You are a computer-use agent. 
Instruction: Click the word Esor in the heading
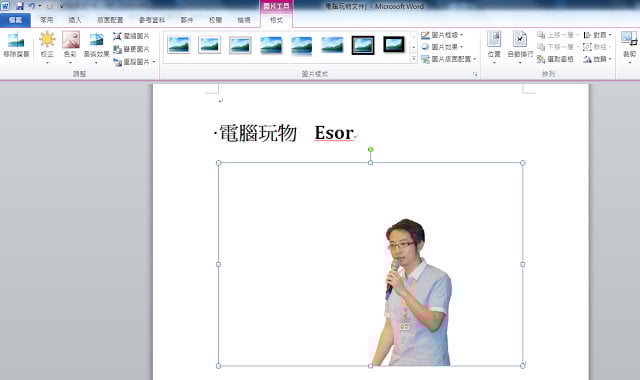334,133
